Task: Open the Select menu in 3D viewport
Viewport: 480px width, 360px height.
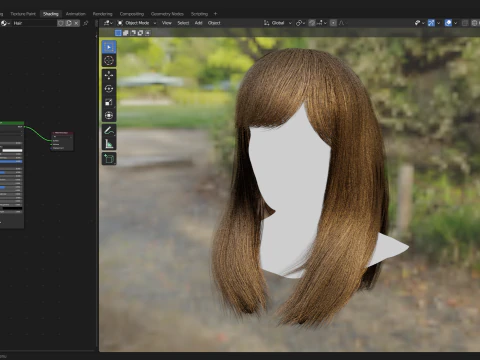Action: [x=183, y=23]
